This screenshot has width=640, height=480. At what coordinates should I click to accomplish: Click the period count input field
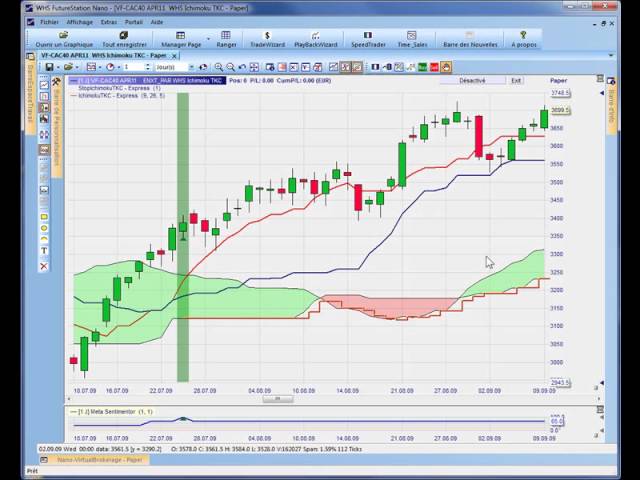[x=133, y=67]
